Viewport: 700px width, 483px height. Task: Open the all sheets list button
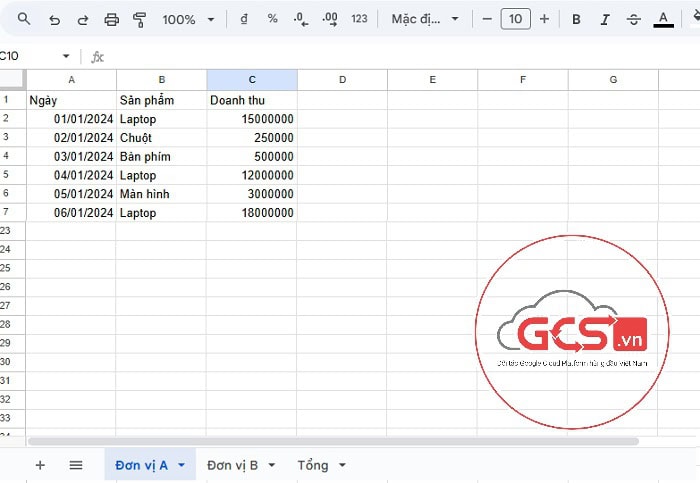75,465
